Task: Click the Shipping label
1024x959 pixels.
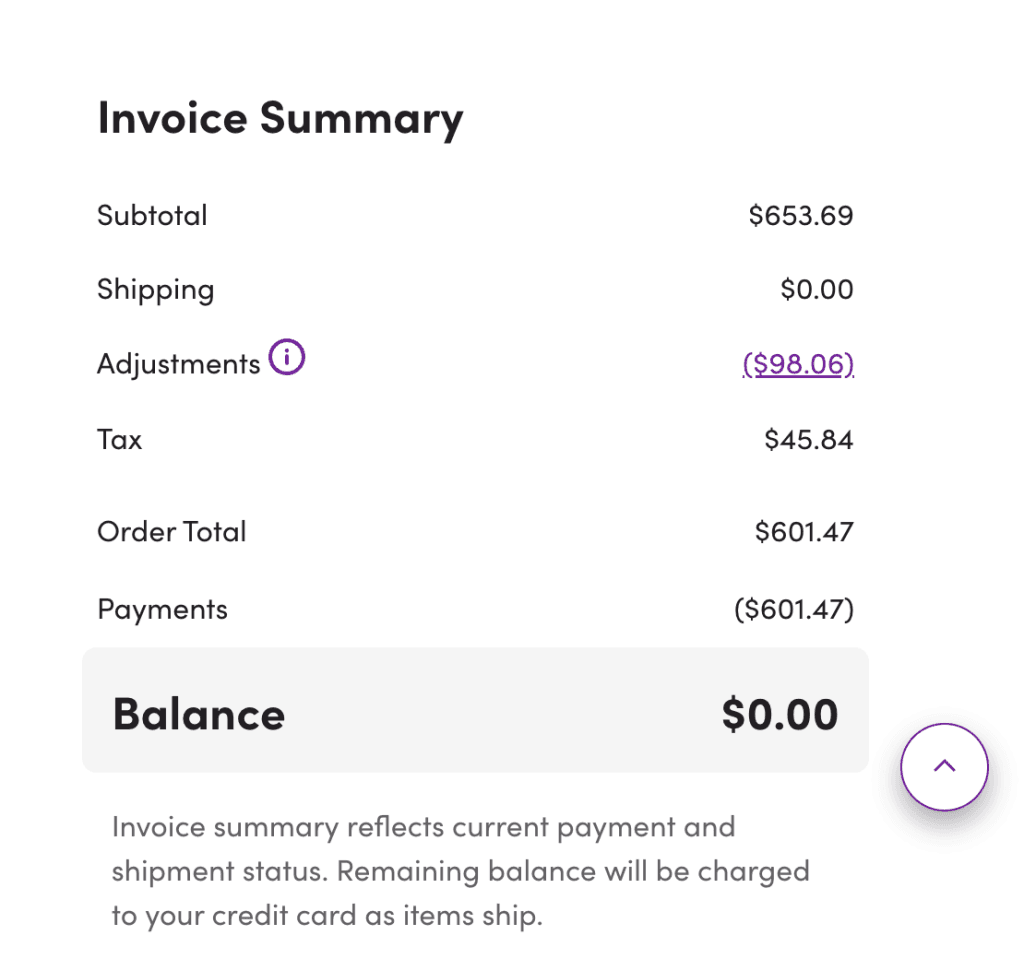Action: [x=155, y=290]
